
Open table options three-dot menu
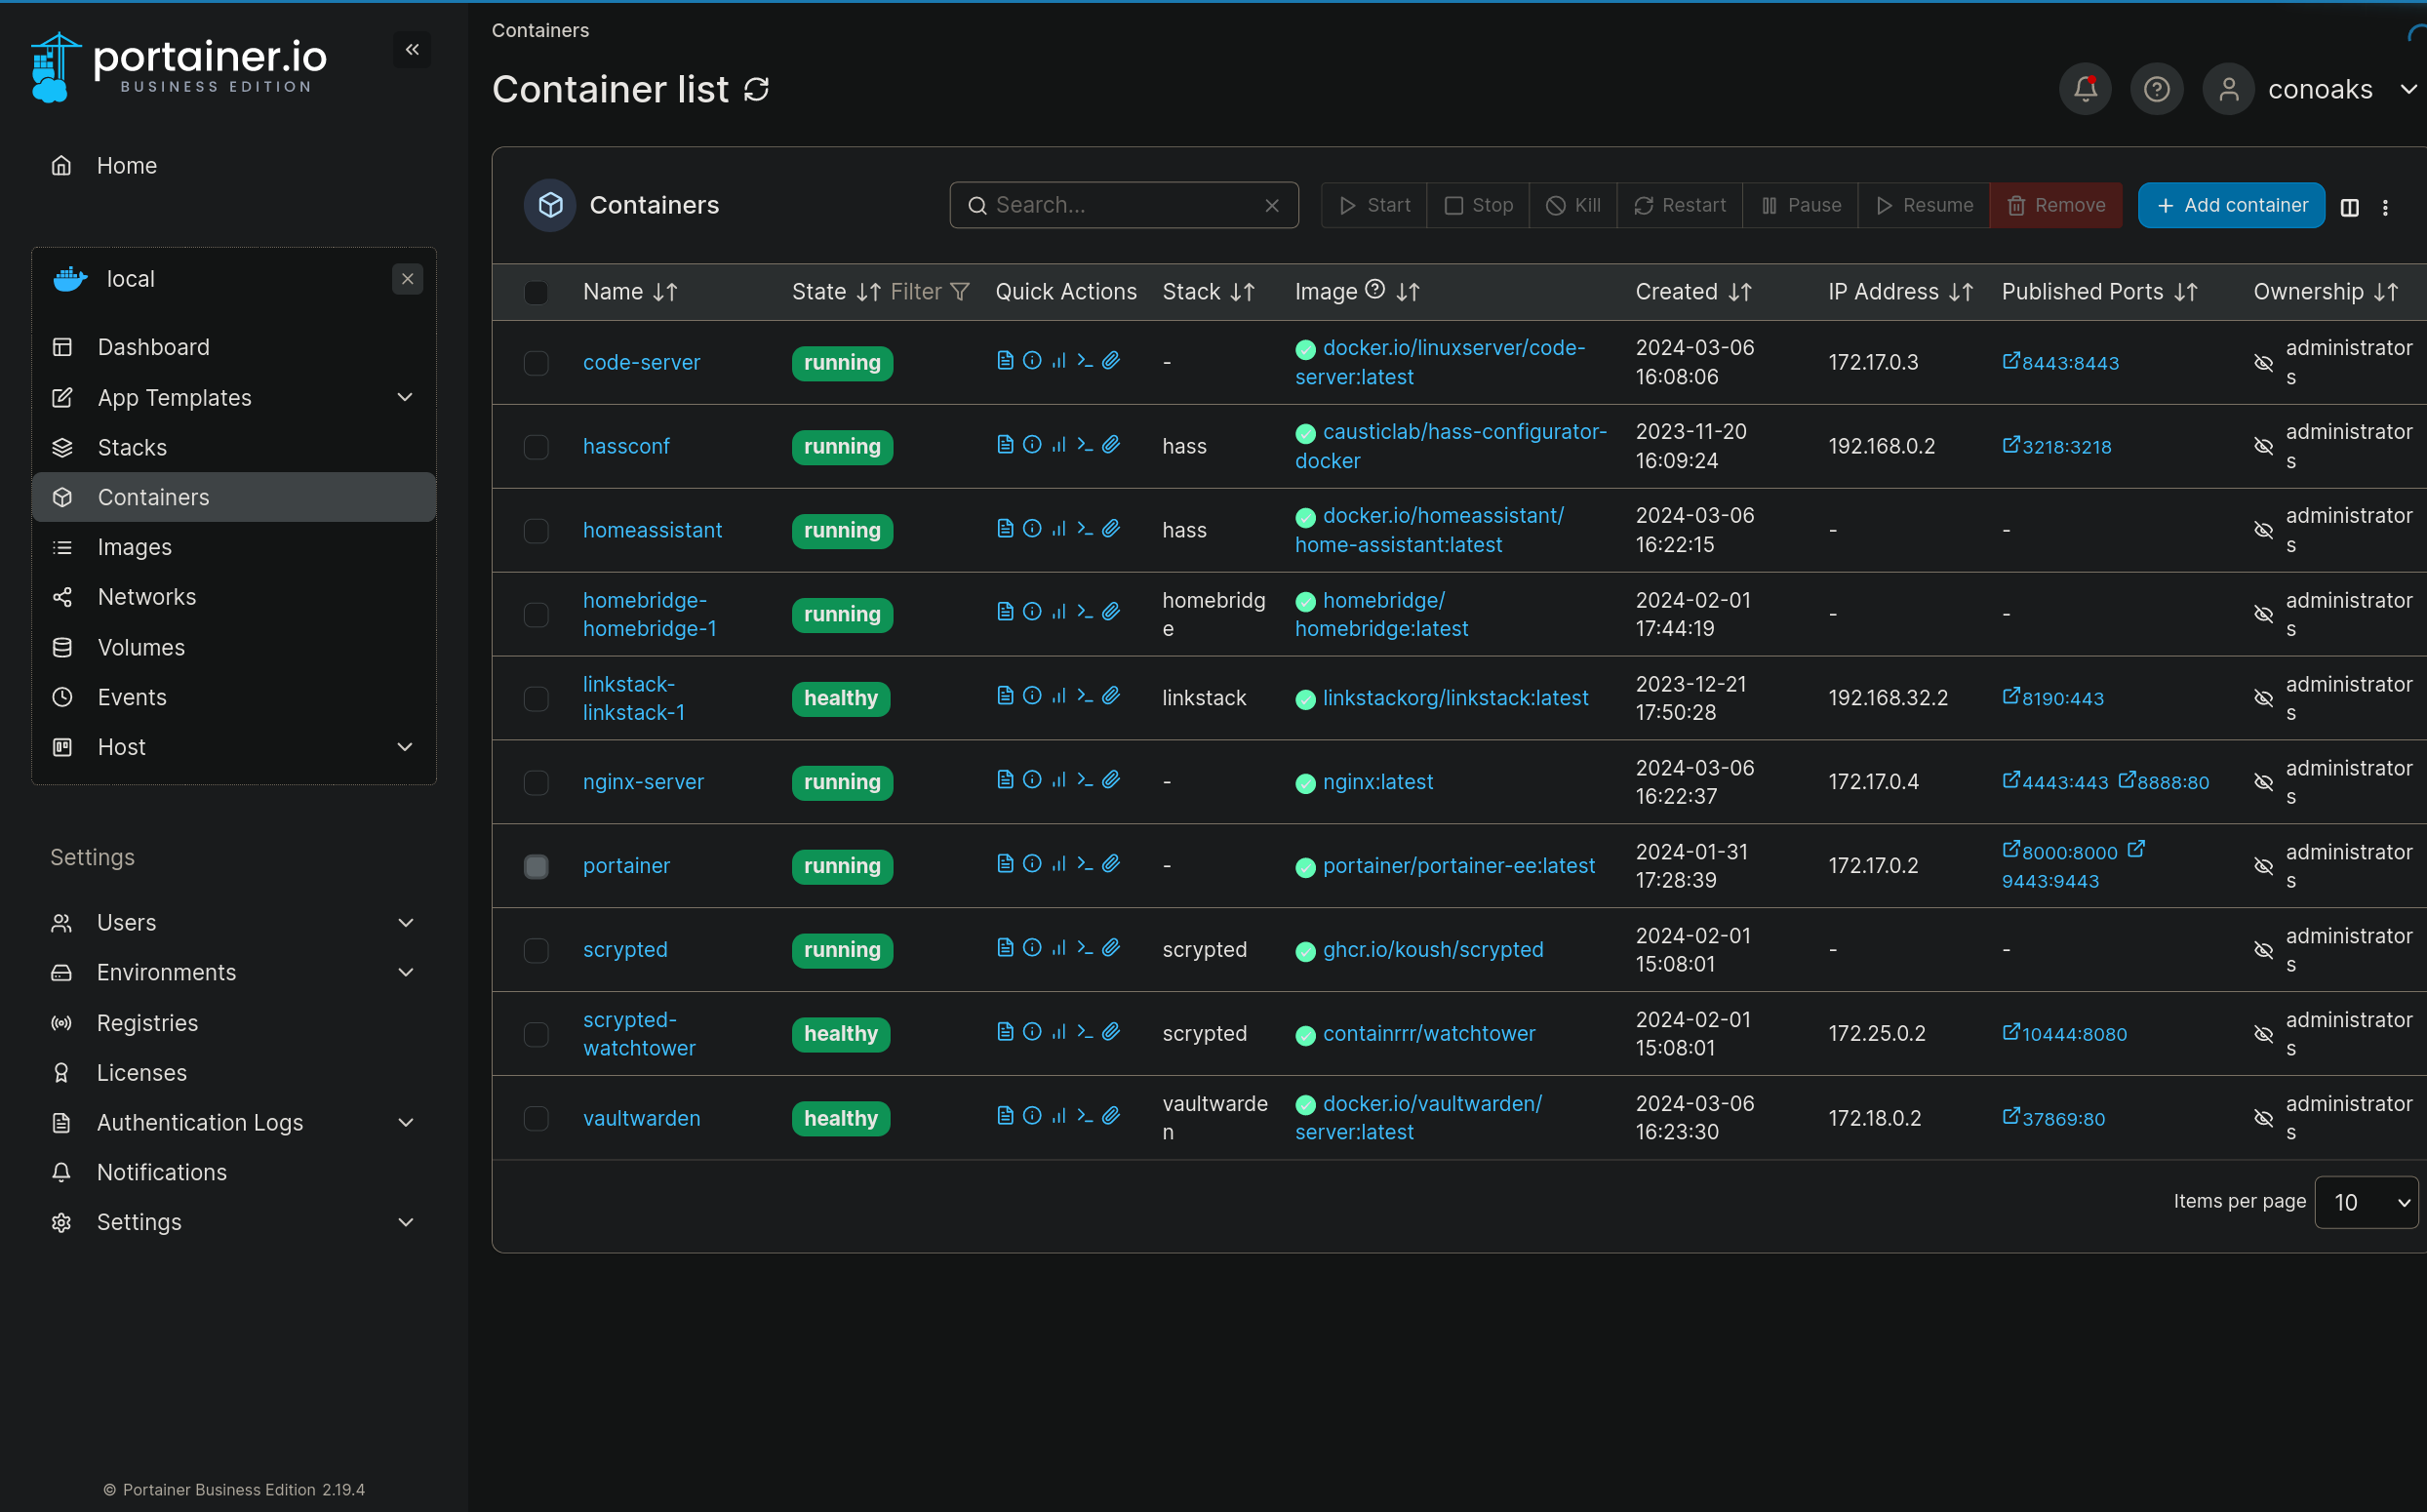coord(2385,206)
